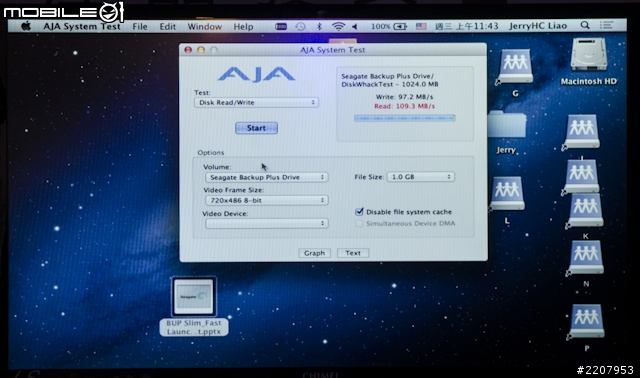The image size is (640, 378).
Task: Click the Write: 97.2 MB/s result
Action: pos(404,97)
